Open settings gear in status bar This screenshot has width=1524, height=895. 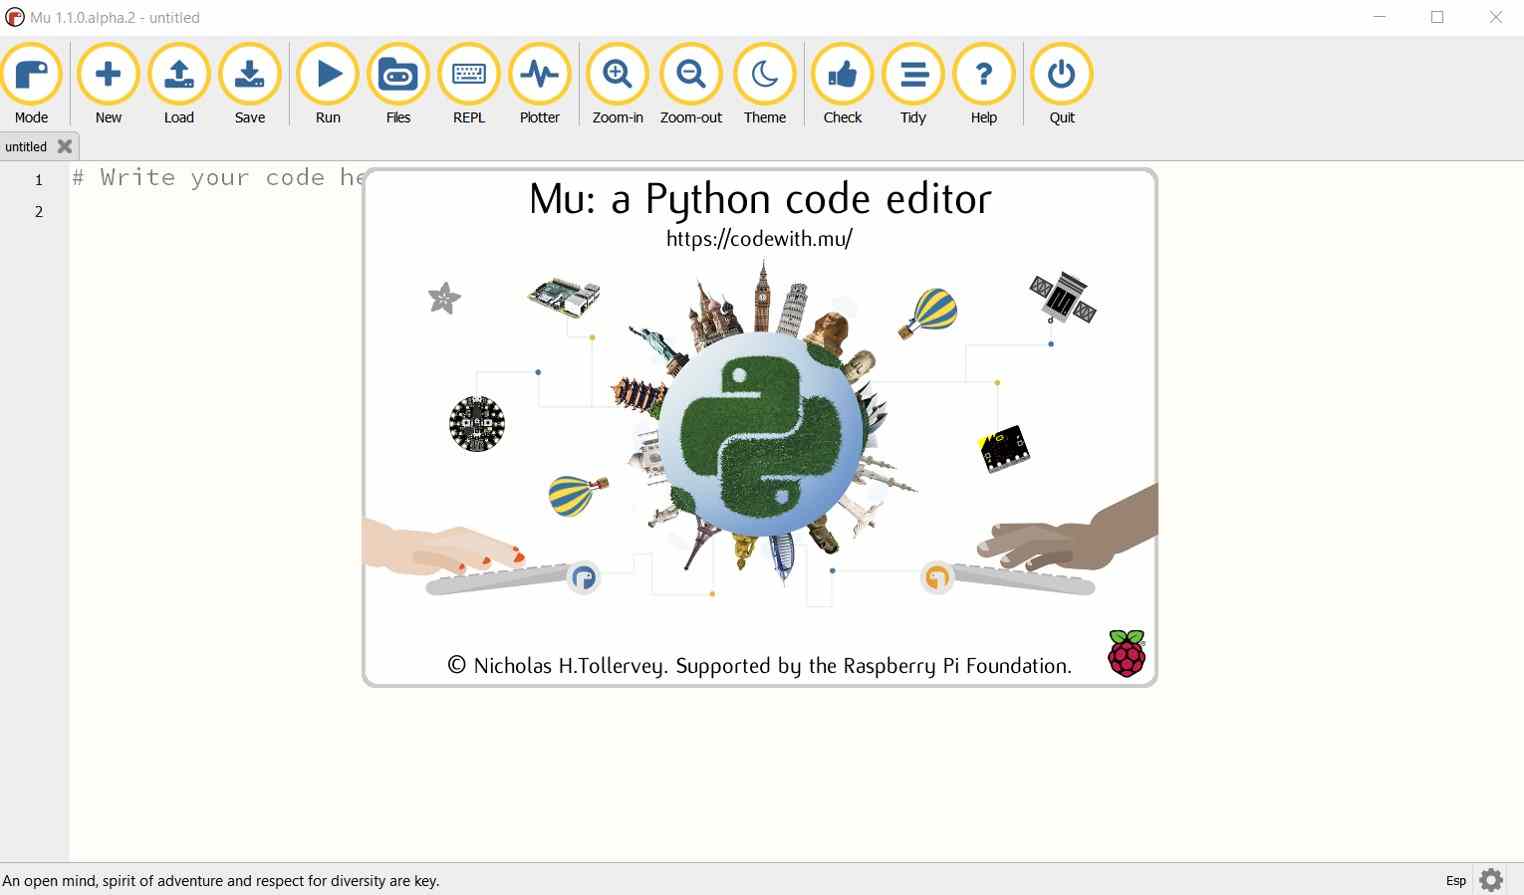(1491, 880)
